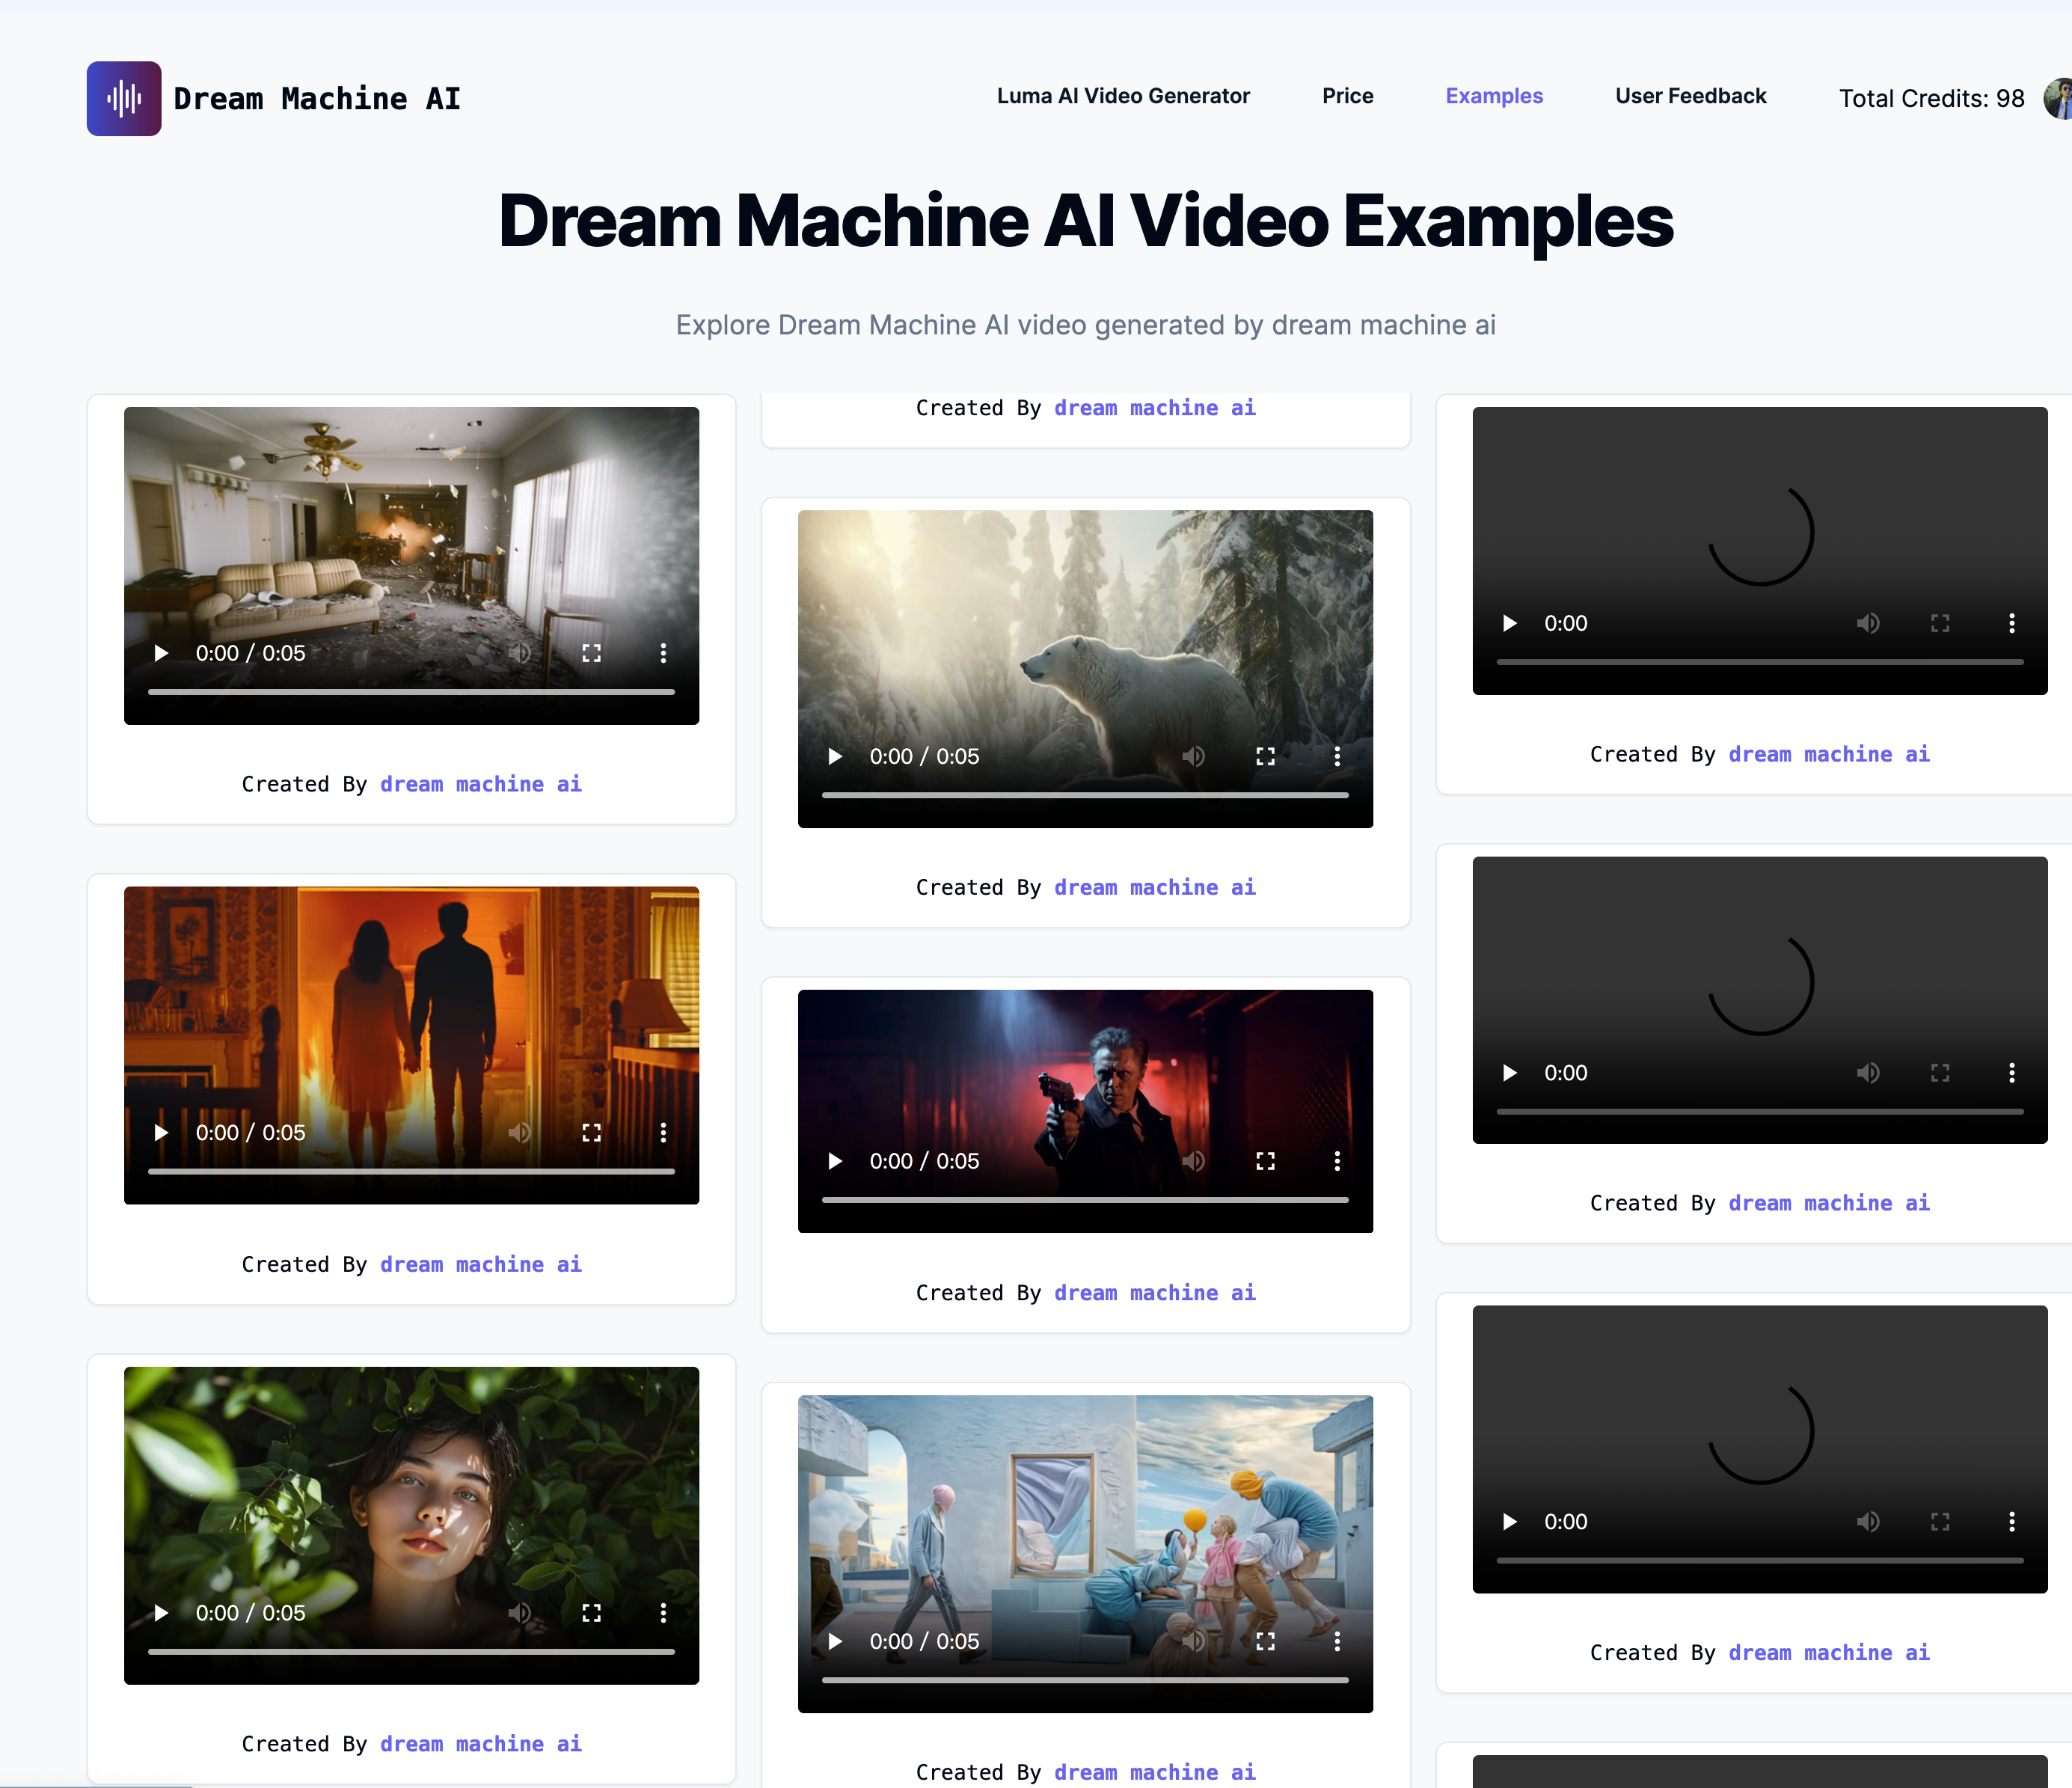
Task: Open three-dot menu on woman in leaves video
Action: (663, 1613)
